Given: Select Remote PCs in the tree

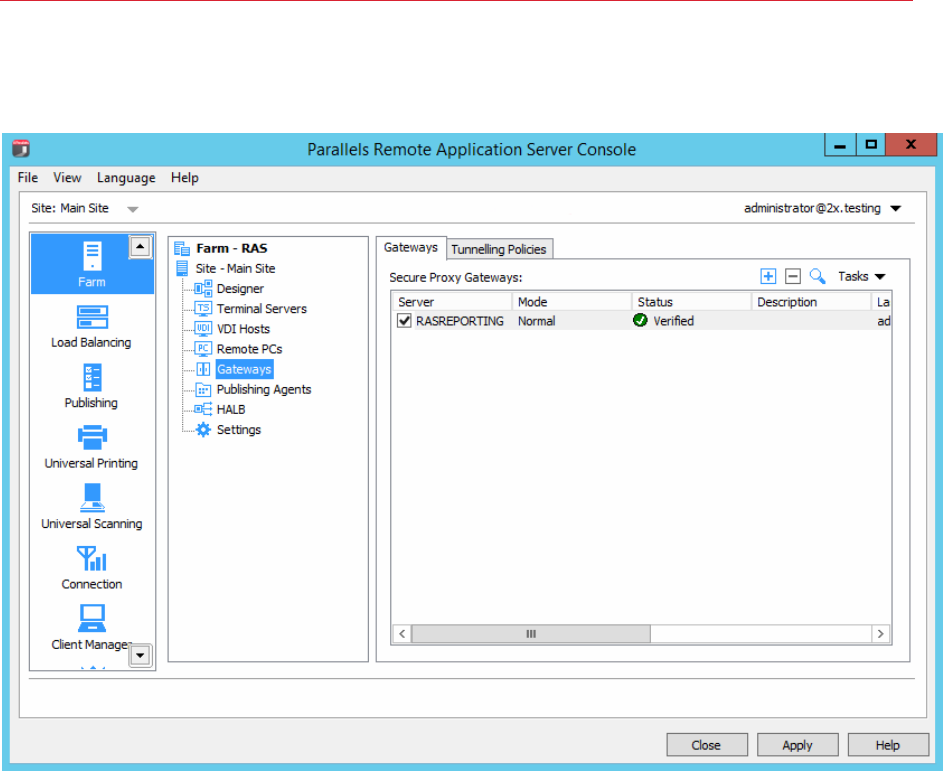Looking at the screenshot, I should pos(249,349).
